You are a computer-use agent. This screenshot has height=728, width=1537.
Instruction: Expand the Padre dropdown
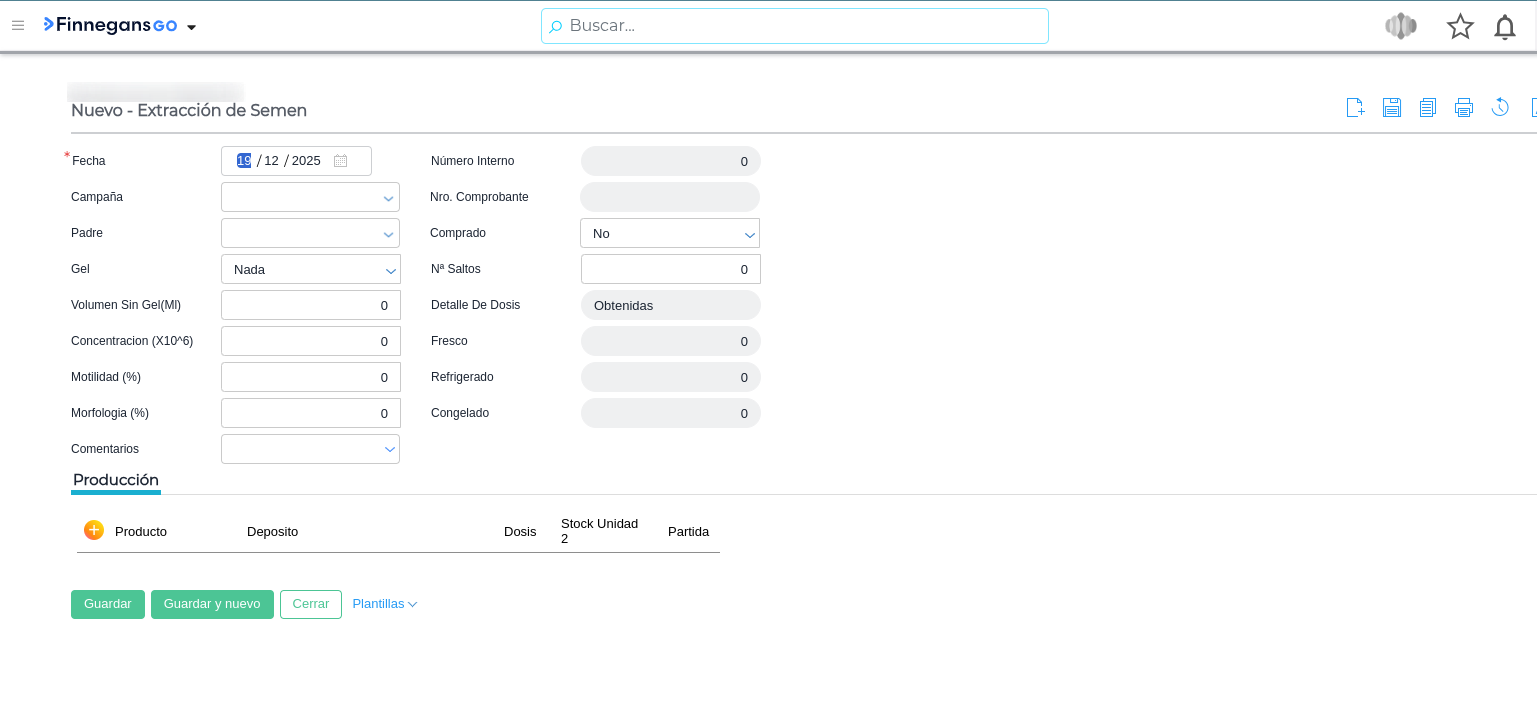[388, 234]
